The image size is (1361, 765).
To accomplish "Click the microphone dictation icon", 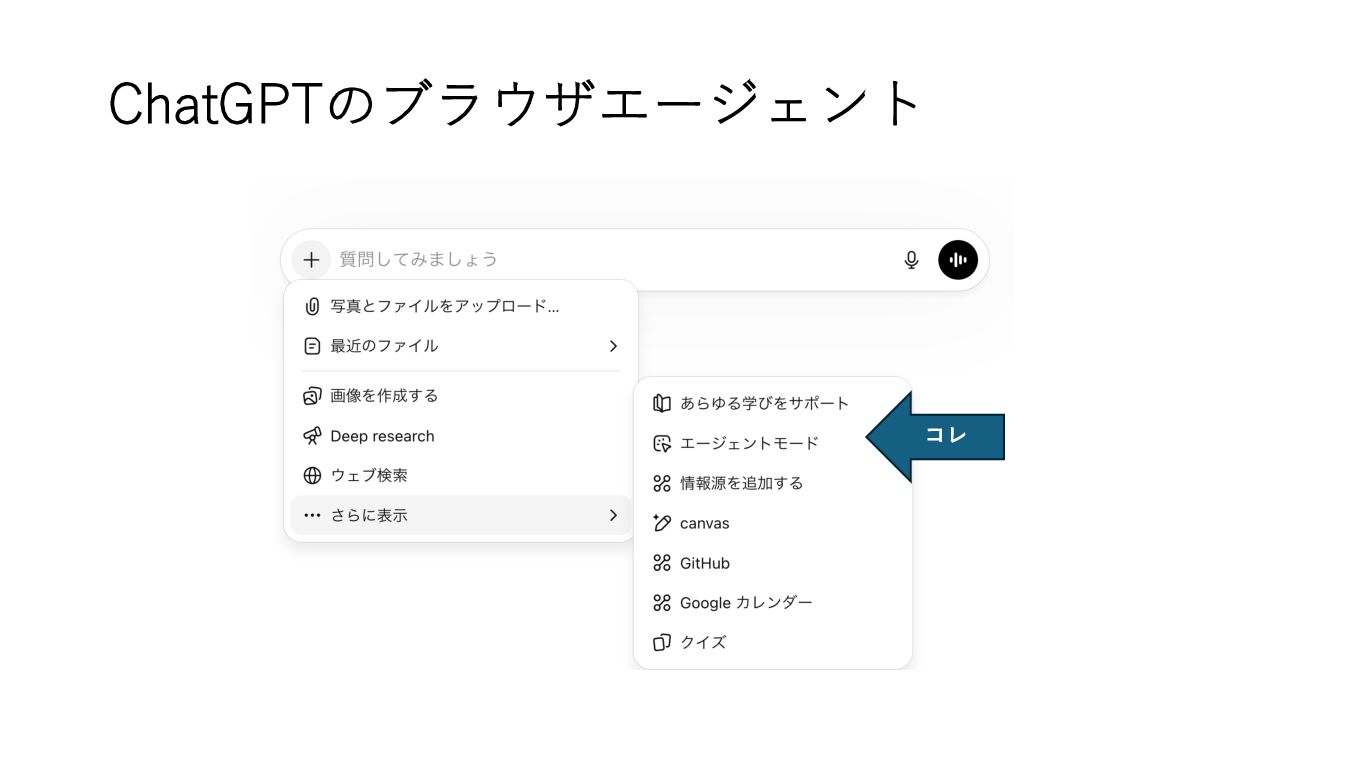I will (x=911, y=260).
